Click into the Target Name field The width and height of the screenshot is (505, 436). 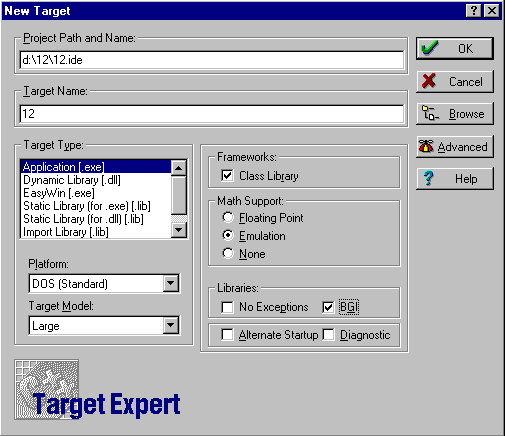click(x=212, y=114)
